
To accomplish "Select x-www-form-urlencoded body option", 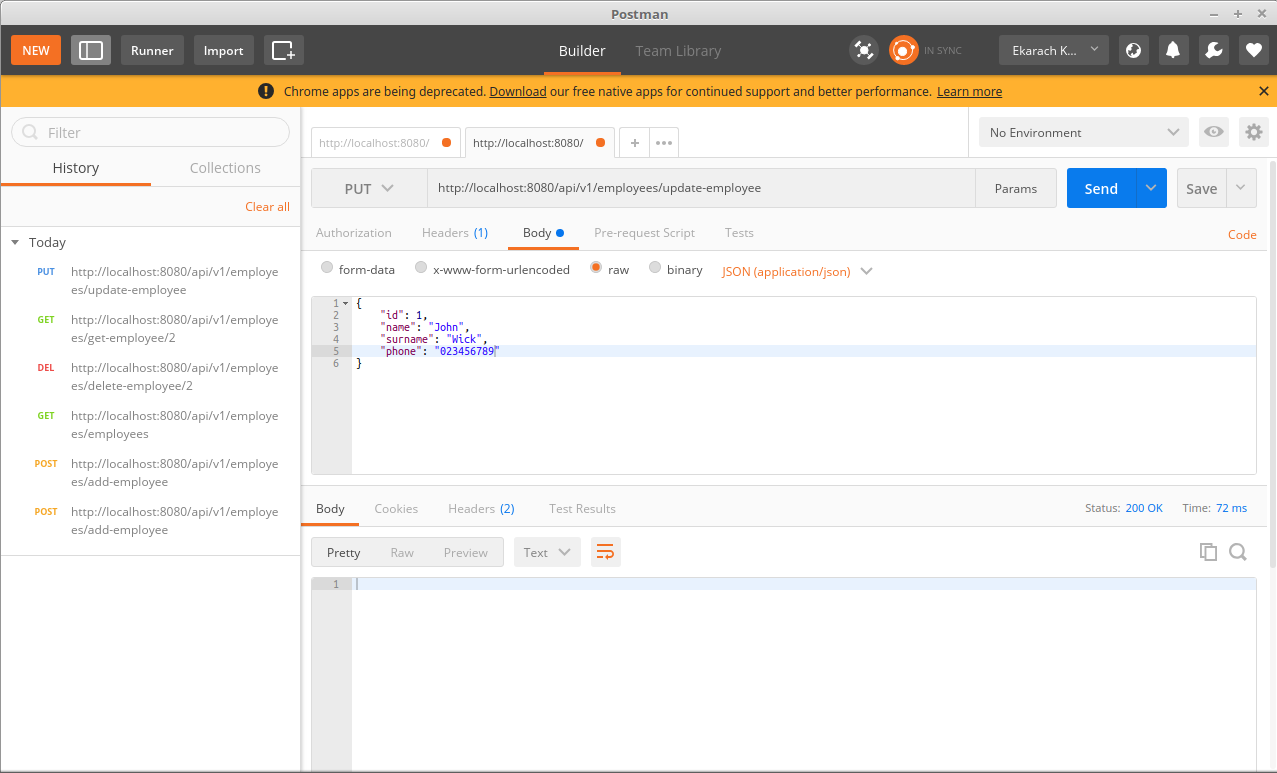I will (421, 268).
